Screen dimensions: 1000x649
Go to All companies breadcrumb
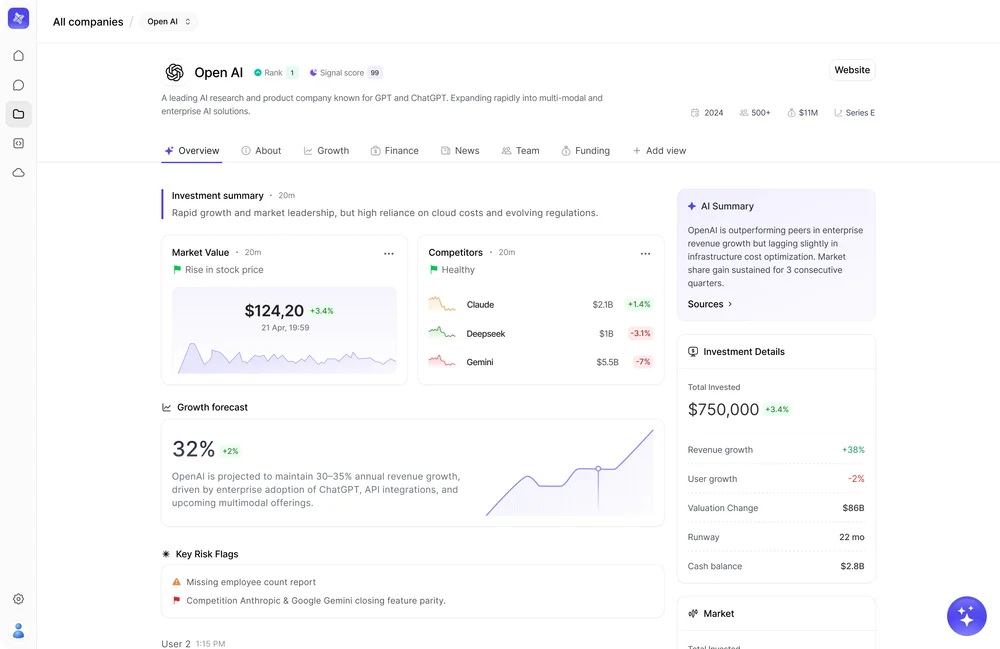click(x=88, y=22)
